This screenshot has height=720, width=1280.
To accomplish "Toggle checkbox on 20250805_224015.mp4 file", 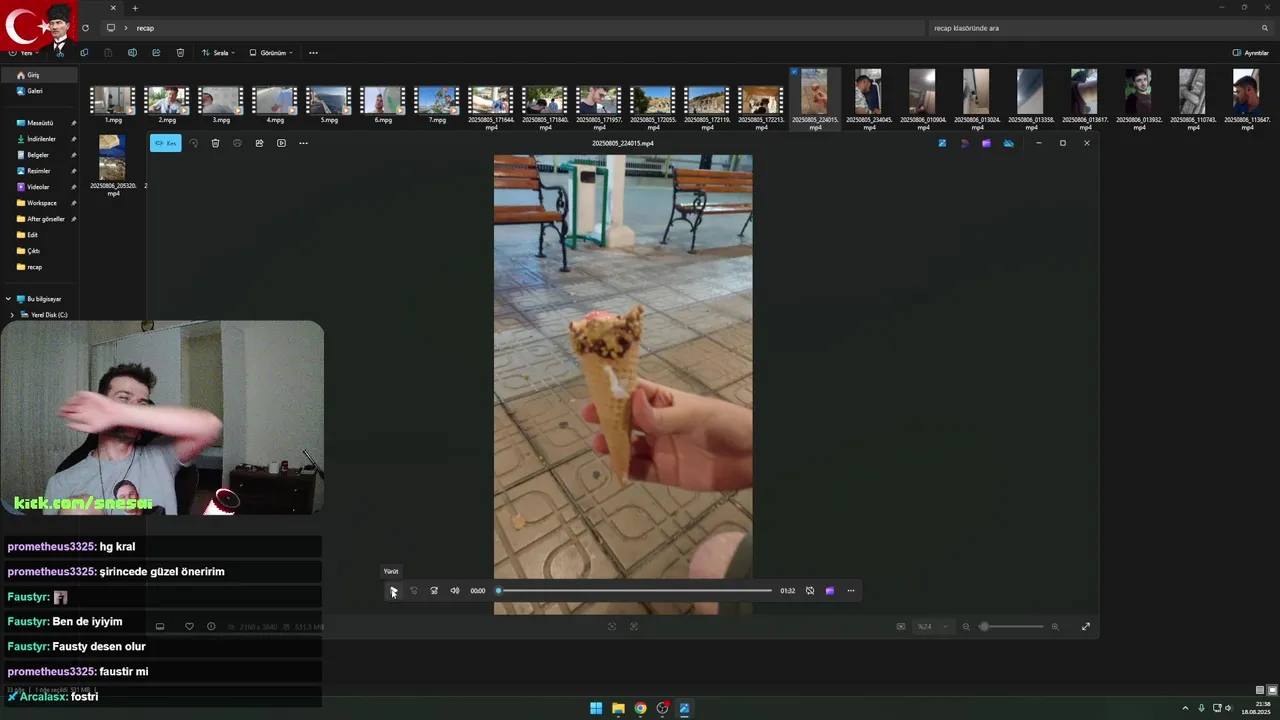I will pos(794,72).
